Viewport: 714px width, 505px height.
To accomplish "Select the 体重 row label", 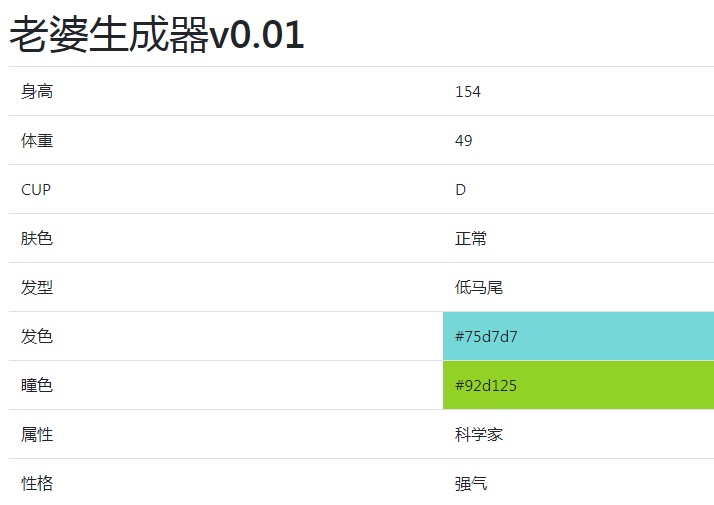I will pyautogui.click(x=37, y=140).
